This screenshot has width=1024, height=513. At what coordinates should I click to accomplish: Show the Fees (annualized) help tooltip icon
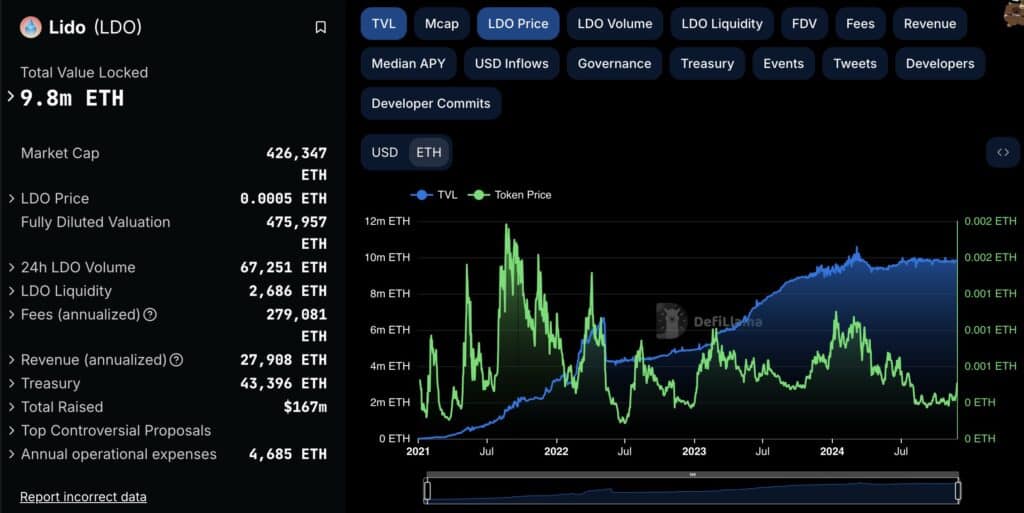(x=150, y=315)
